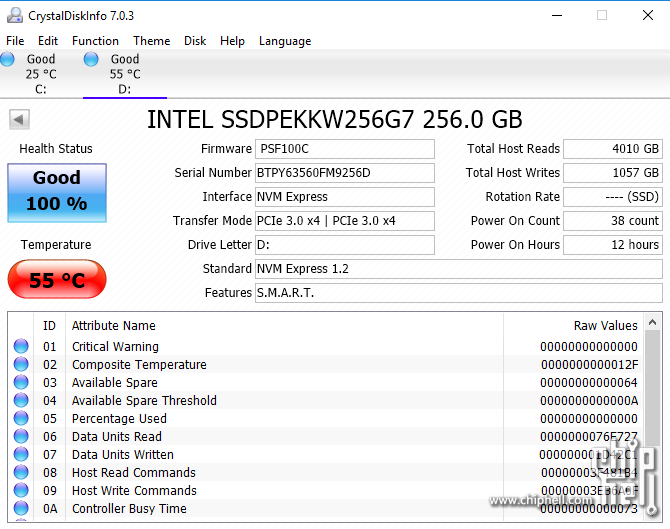
Task: Click raw value 0000000000064
Action: [x=589, y=382]
